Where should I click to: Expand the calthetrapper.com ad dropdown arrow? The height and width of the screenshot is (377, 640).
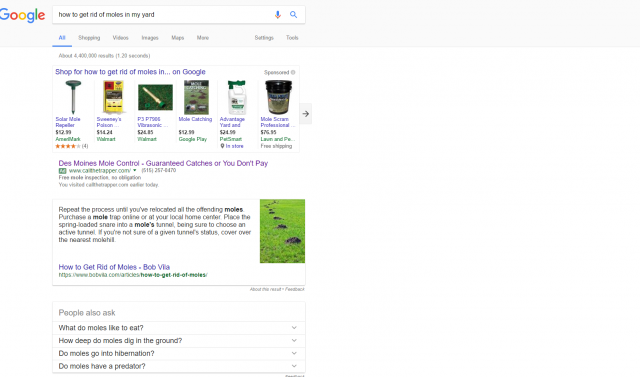[x=135, y=171]
